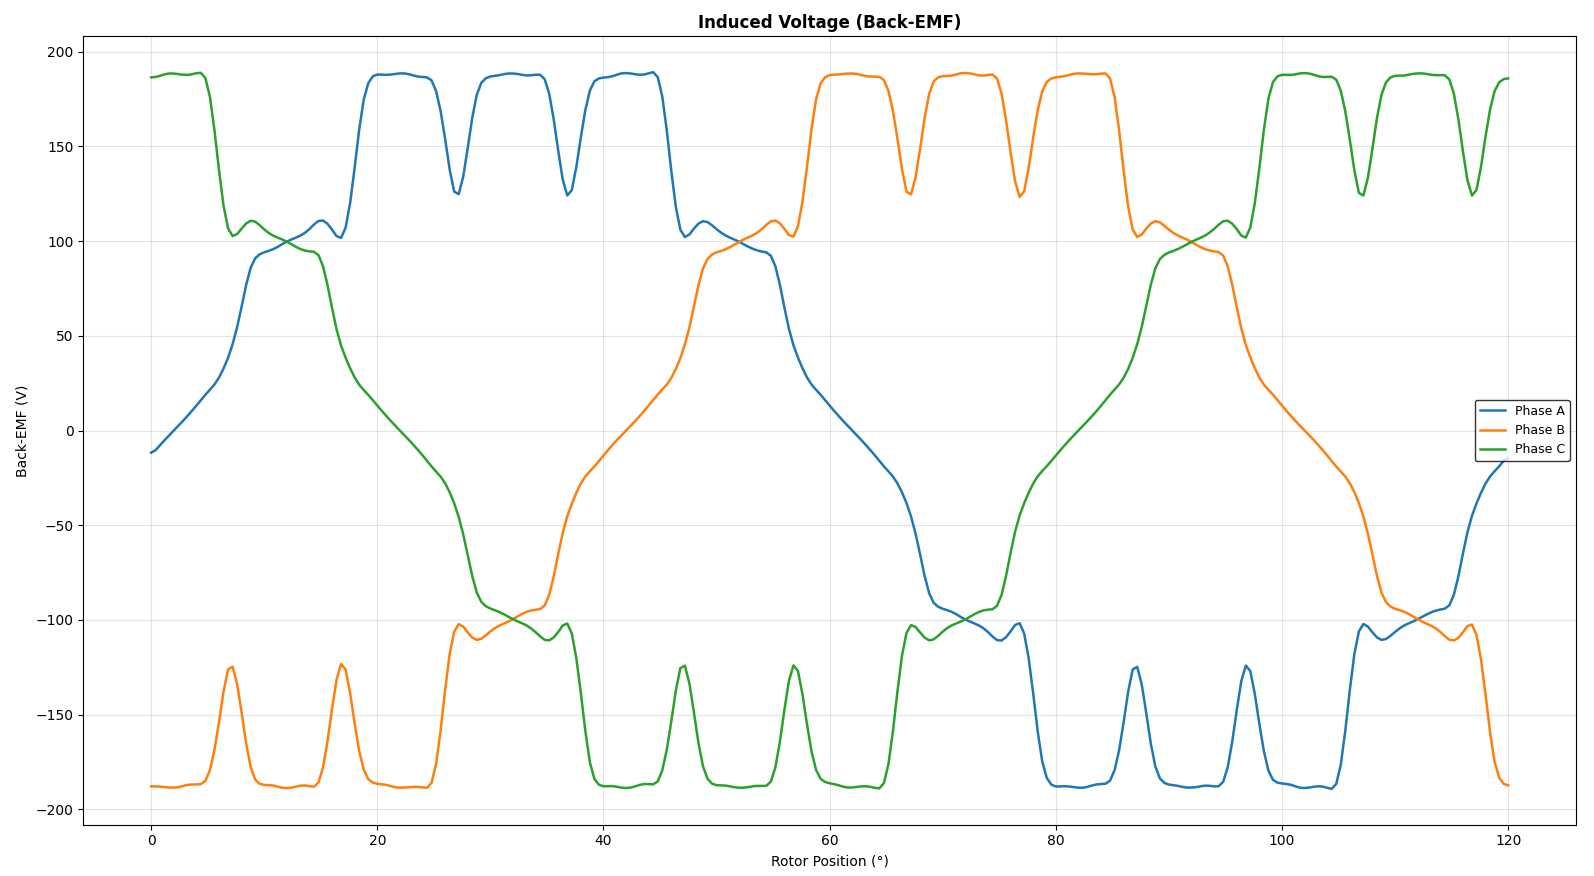Click the x-axis tick label 60
The width and height of the screenshot is (1594, 876).
point(829,841)
